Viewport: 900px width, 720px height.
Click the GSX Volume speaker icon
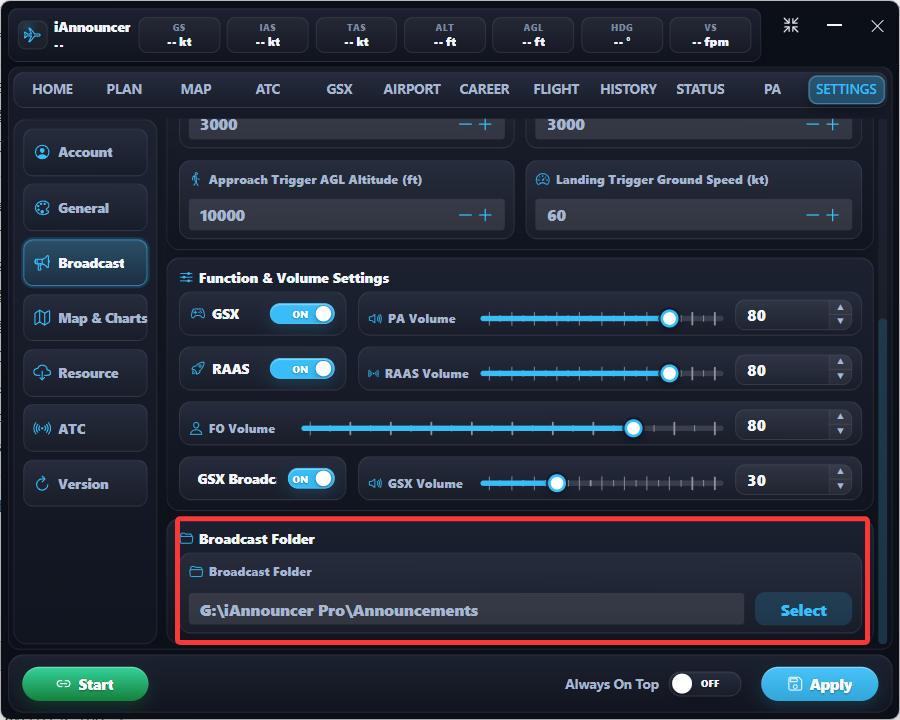pyautogui.click(x=375, y=483)
